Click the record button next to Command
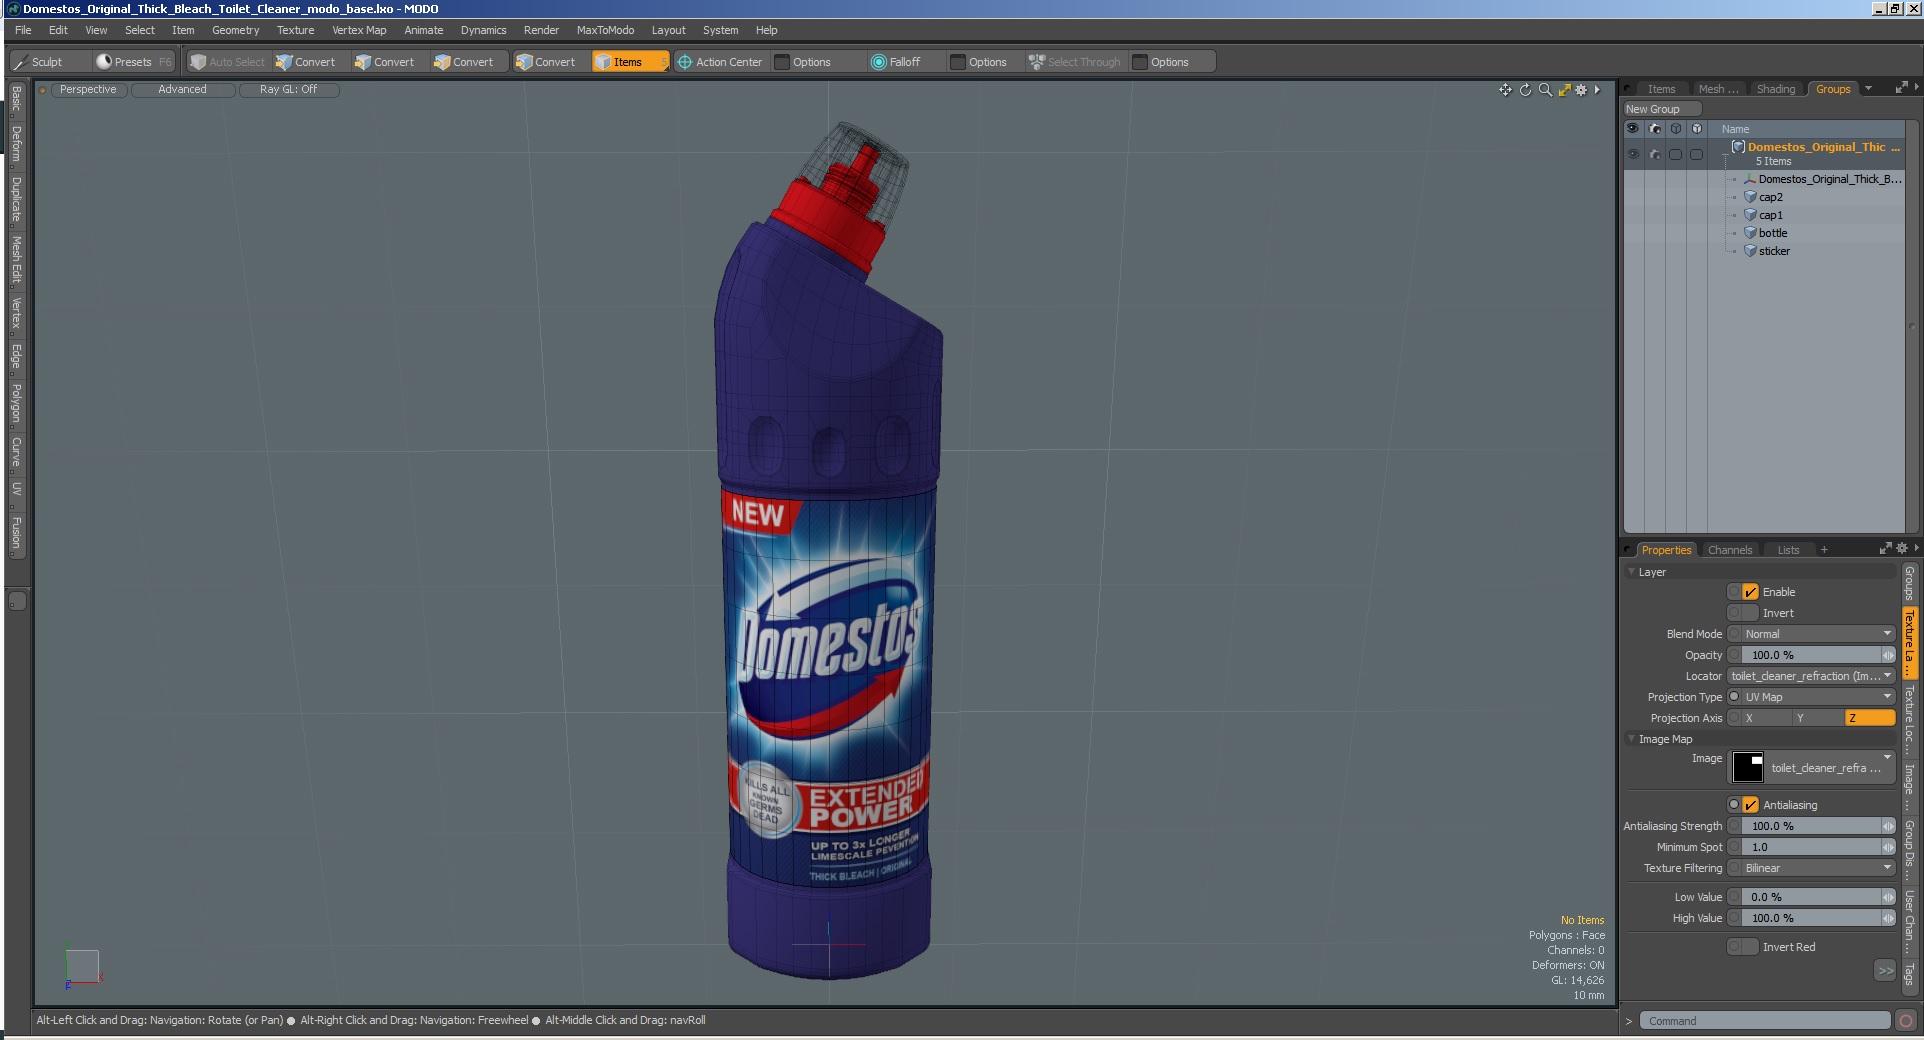Viewport: 1924px width, 1040px height. (1906, 1021)
